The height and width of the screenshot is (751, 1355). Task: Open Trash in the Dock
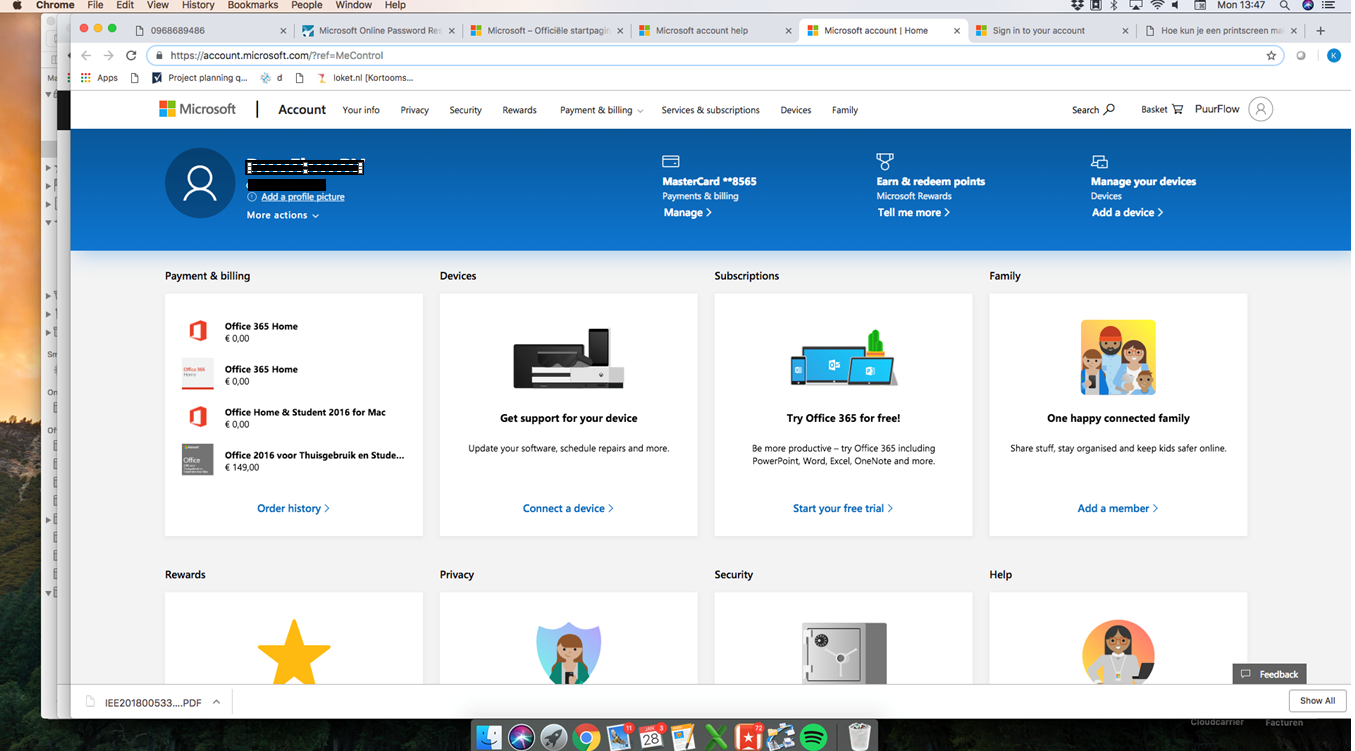tap(859, 737)
